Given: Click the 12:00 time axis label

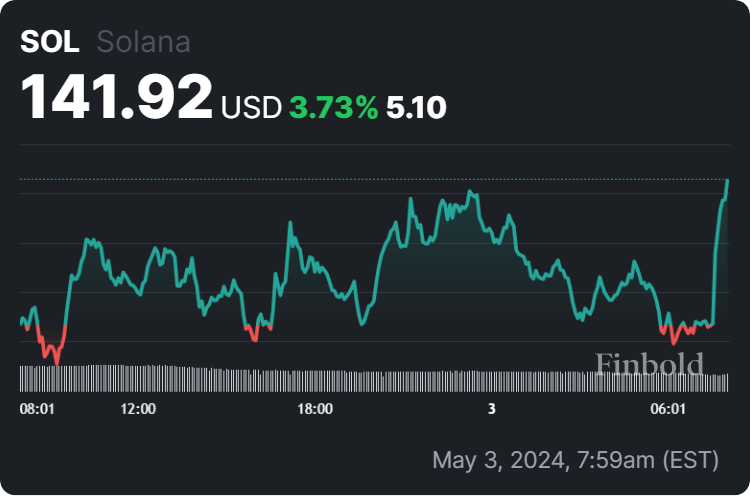Looking at the screenshot, I should point(138,409).
